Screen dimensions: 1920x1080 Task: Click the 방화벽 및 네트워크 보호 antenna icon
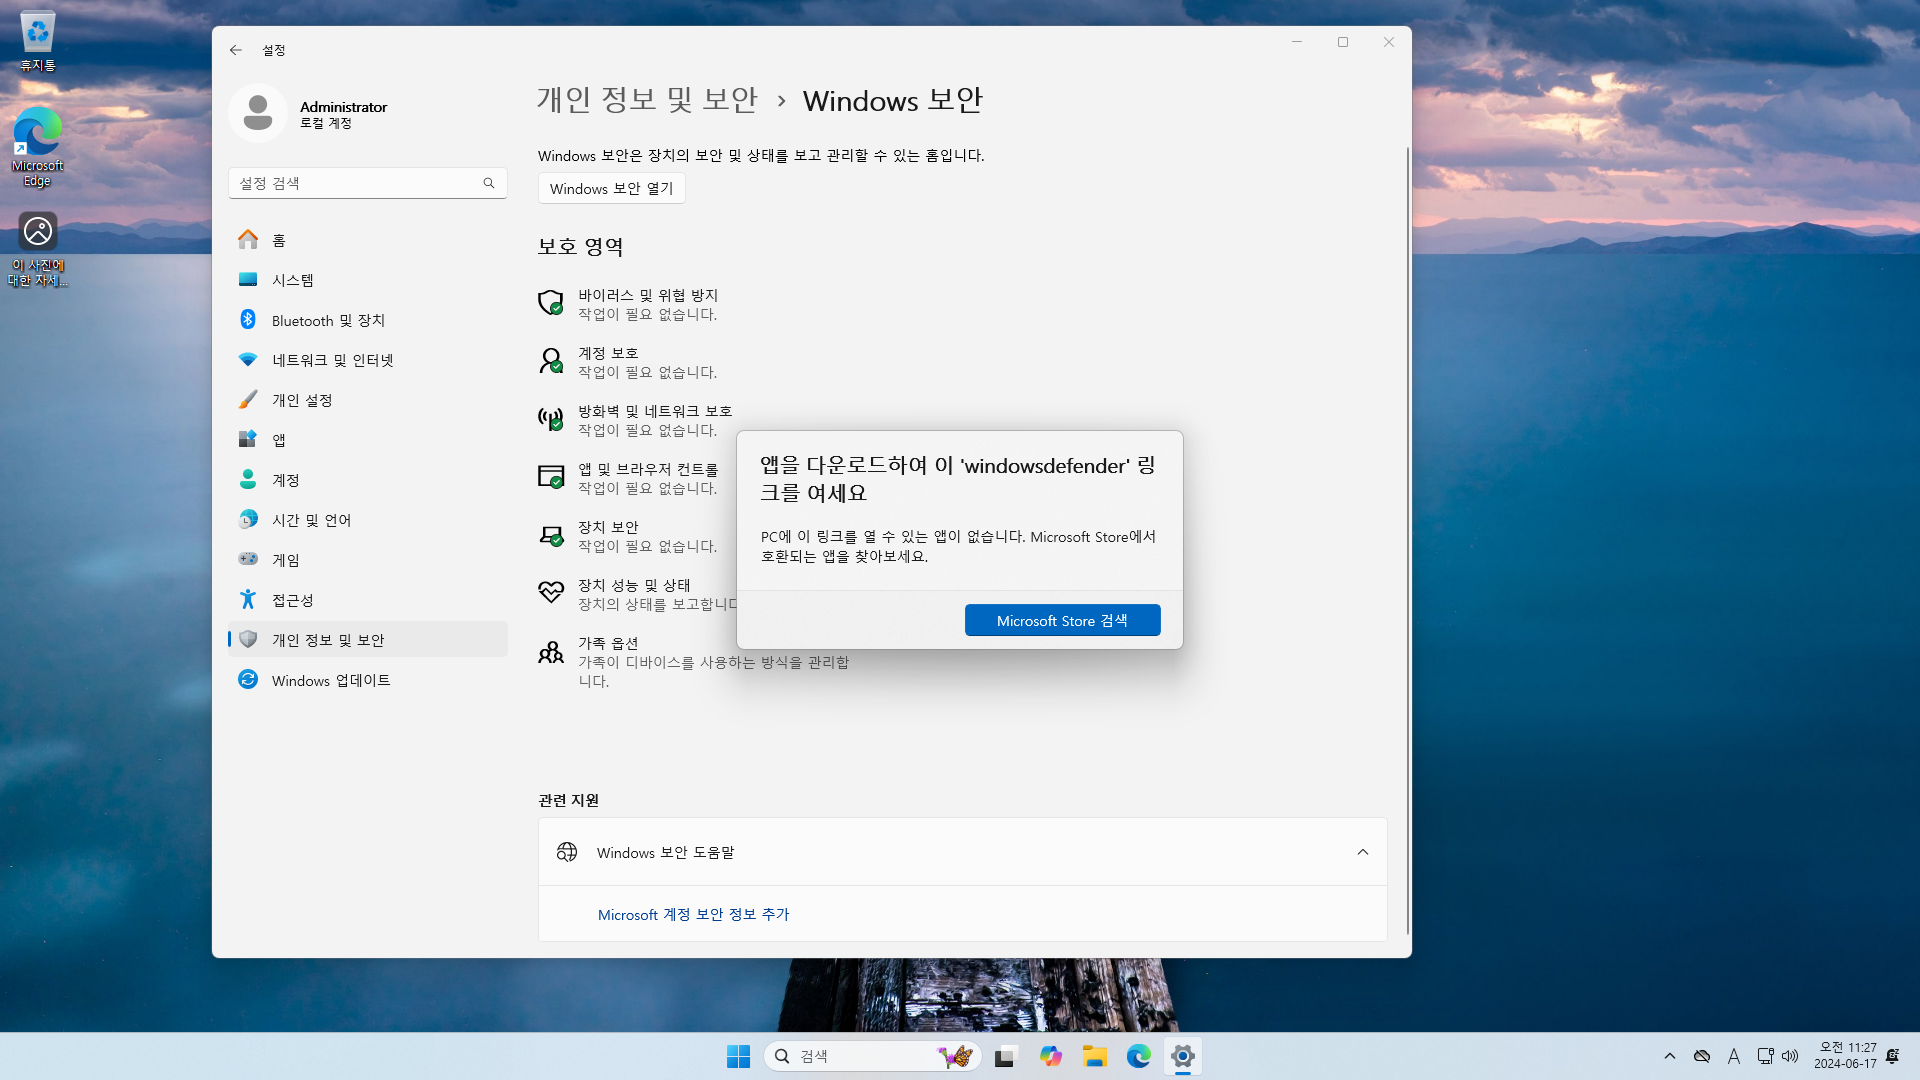(551, 419)
